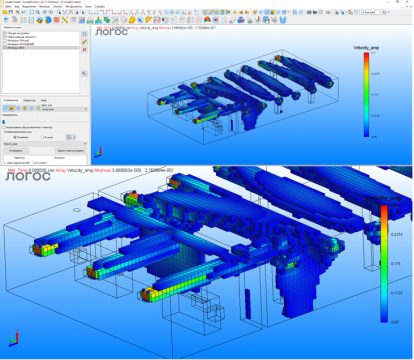Click the open folder icon in top toolbar
This screenshot has width=414, height=360.
(5, 12)
